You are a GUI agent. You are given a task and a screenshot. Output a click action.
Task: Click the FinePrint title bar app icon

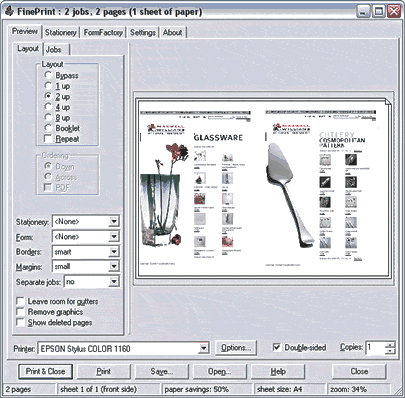coord(9,11)
